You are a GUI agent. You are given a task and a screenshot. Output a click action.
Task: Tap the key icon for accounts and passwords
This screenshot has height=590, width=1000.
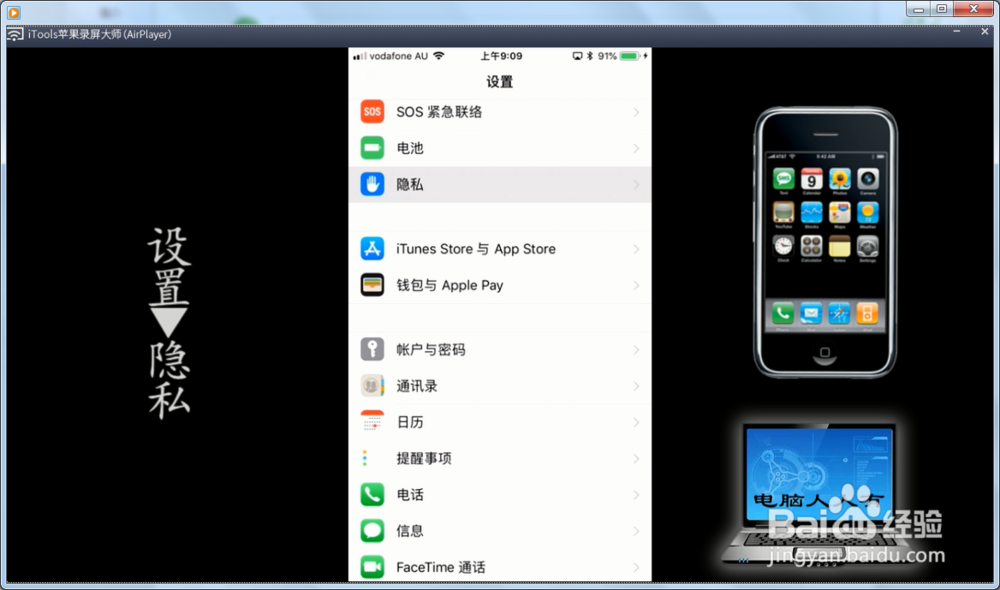[x=372, y=350]
